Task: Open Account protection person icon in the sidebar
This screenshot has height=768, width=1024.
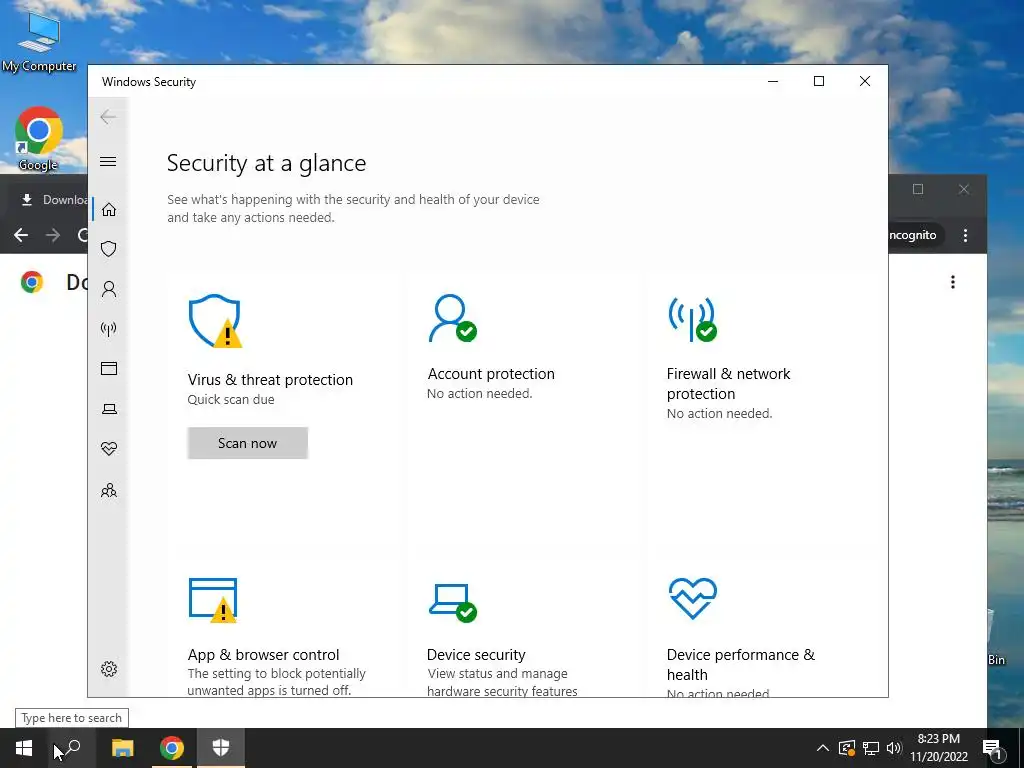Action: coord(109,289)
